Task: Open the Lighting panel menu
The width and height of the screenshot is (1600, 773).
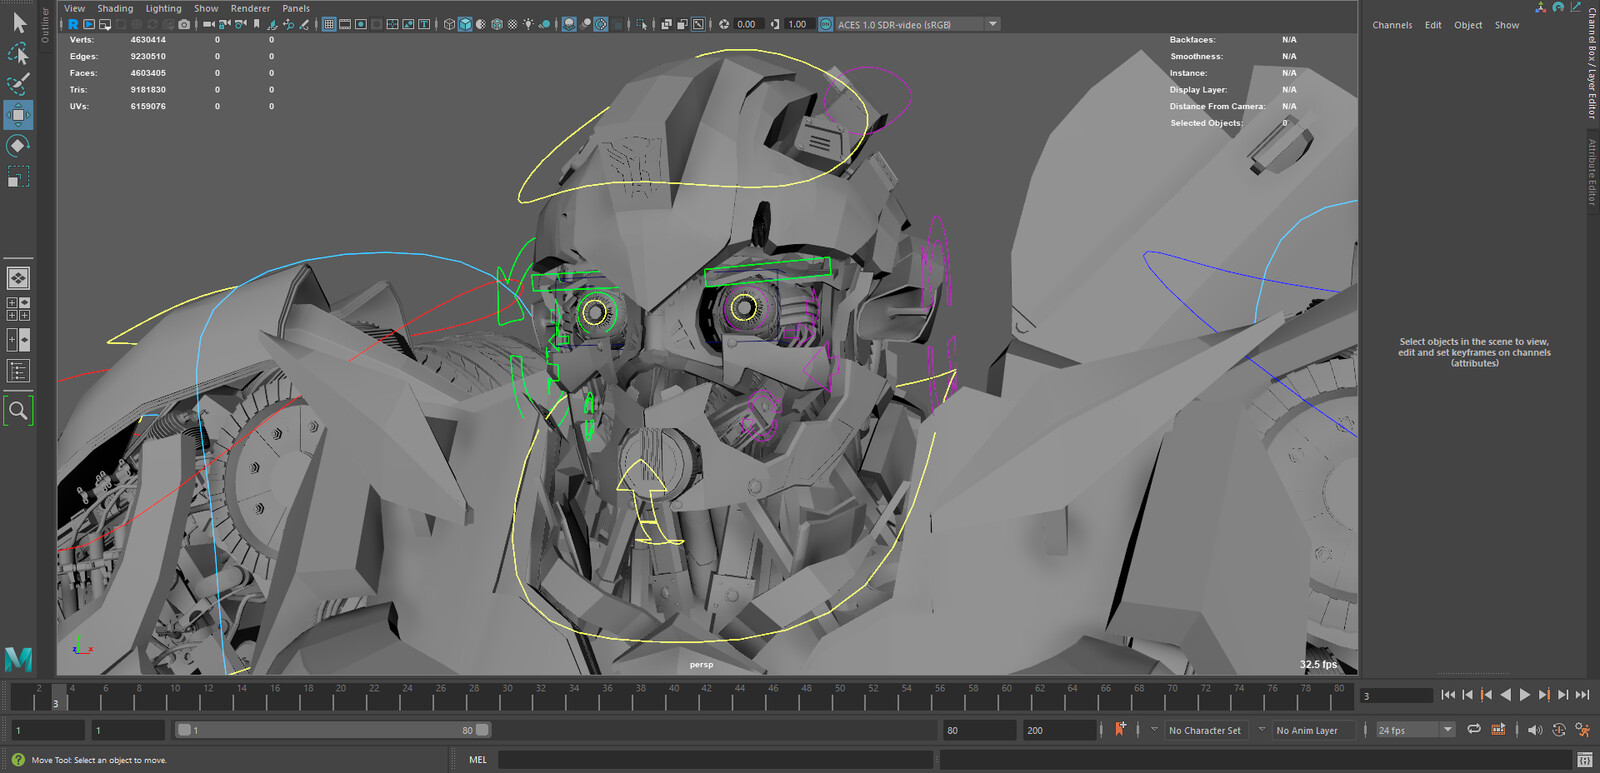Action: [x=164, y=8]
